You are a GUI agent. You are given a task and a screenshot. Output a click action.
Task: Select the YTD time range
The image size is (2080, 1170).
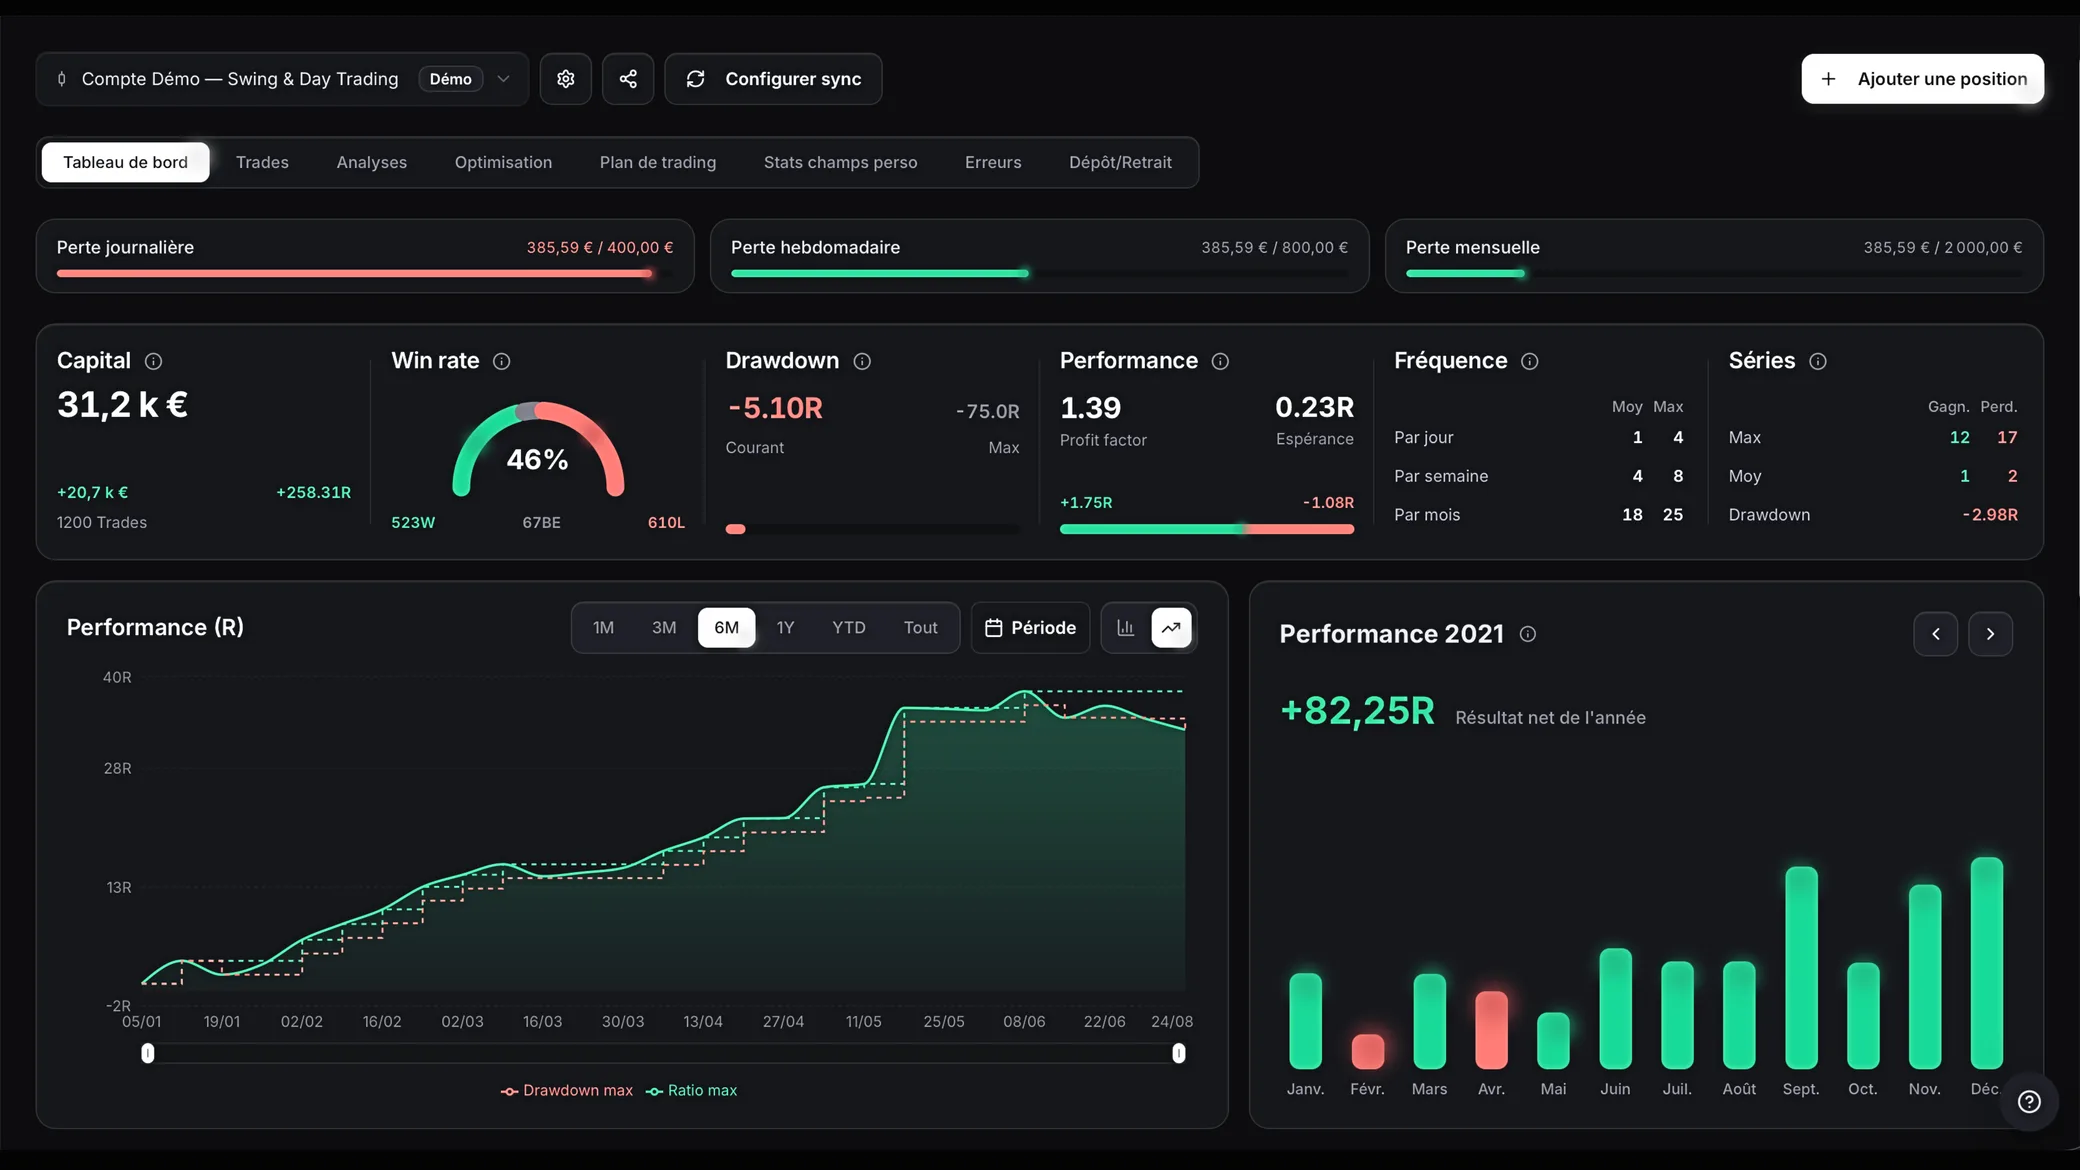[849, 628]
